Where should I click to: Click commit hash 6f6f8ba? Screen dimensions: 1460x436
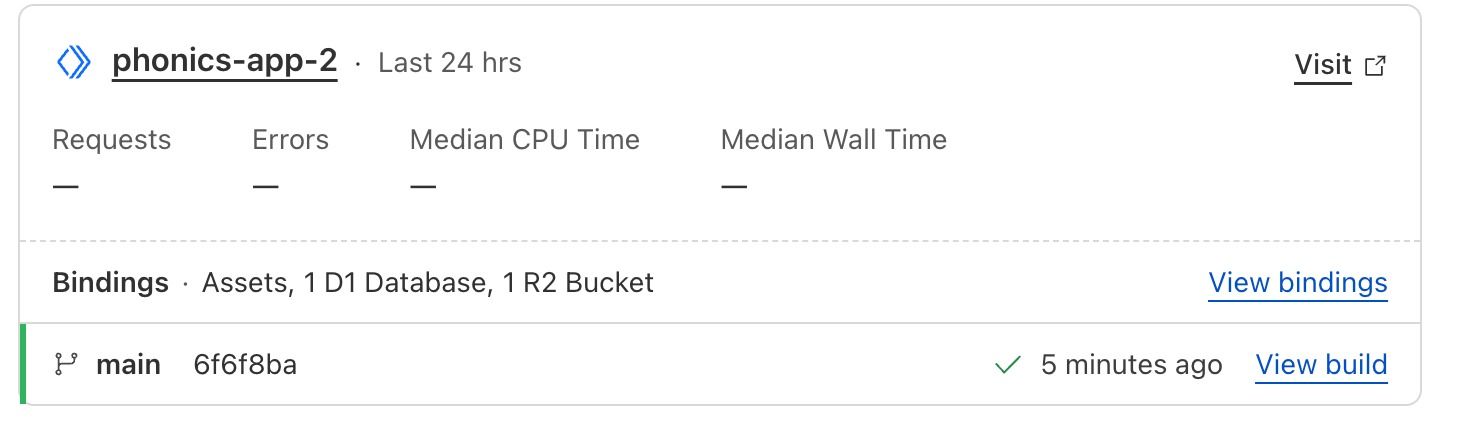tap(245, 365)
